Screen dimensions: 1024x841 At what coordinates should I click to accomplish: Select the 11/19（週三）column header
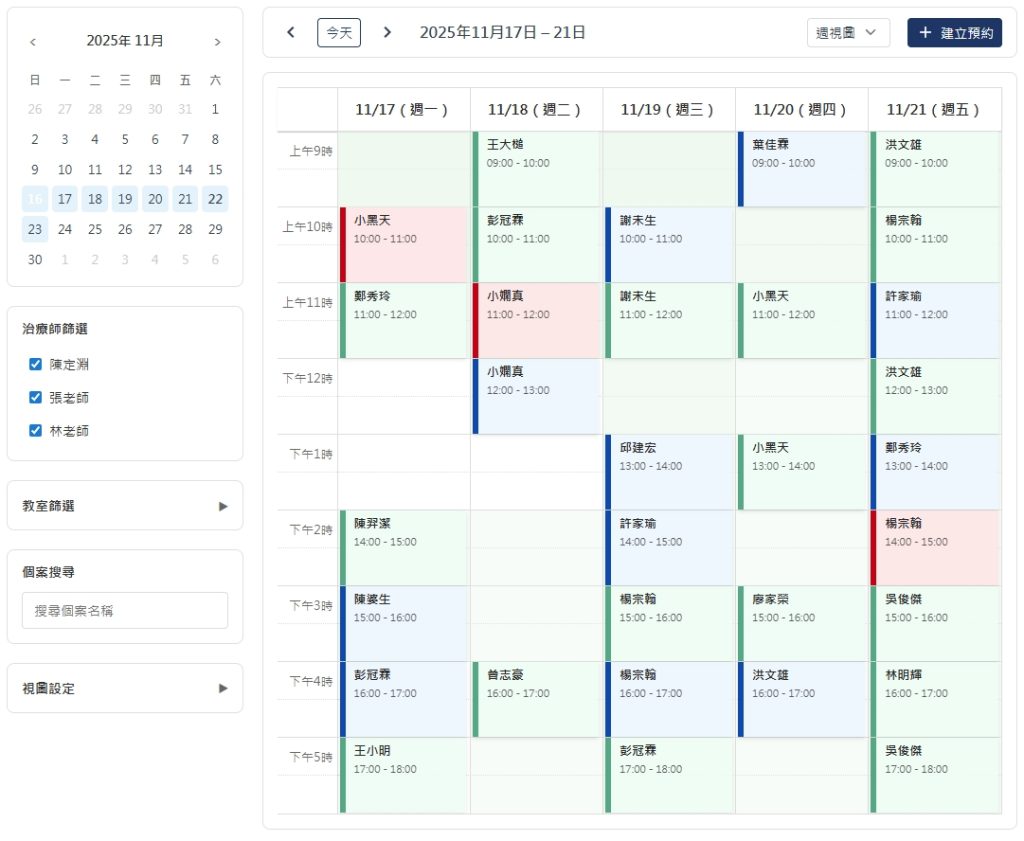(668, 109)
